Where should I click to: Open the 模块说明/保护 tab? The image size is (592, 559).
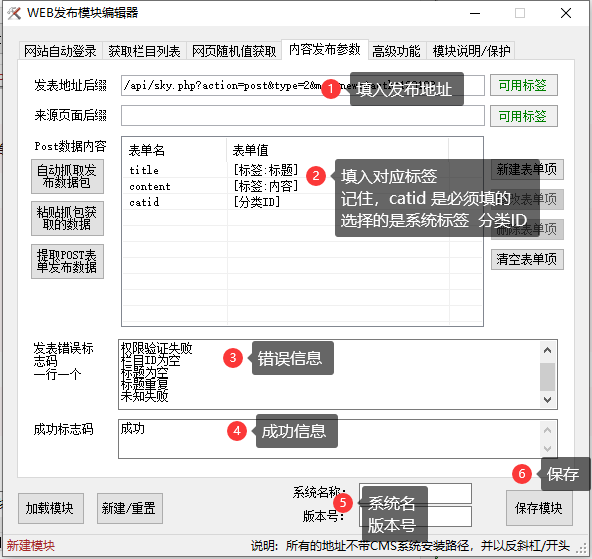pos(471,51)
